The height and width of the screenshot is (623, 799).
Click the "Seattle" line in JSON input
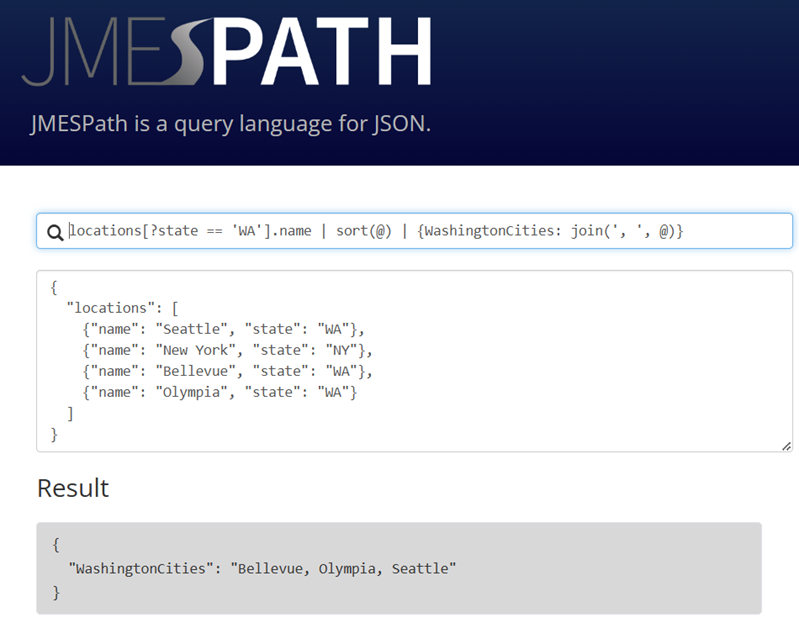[x=223, y=330]
